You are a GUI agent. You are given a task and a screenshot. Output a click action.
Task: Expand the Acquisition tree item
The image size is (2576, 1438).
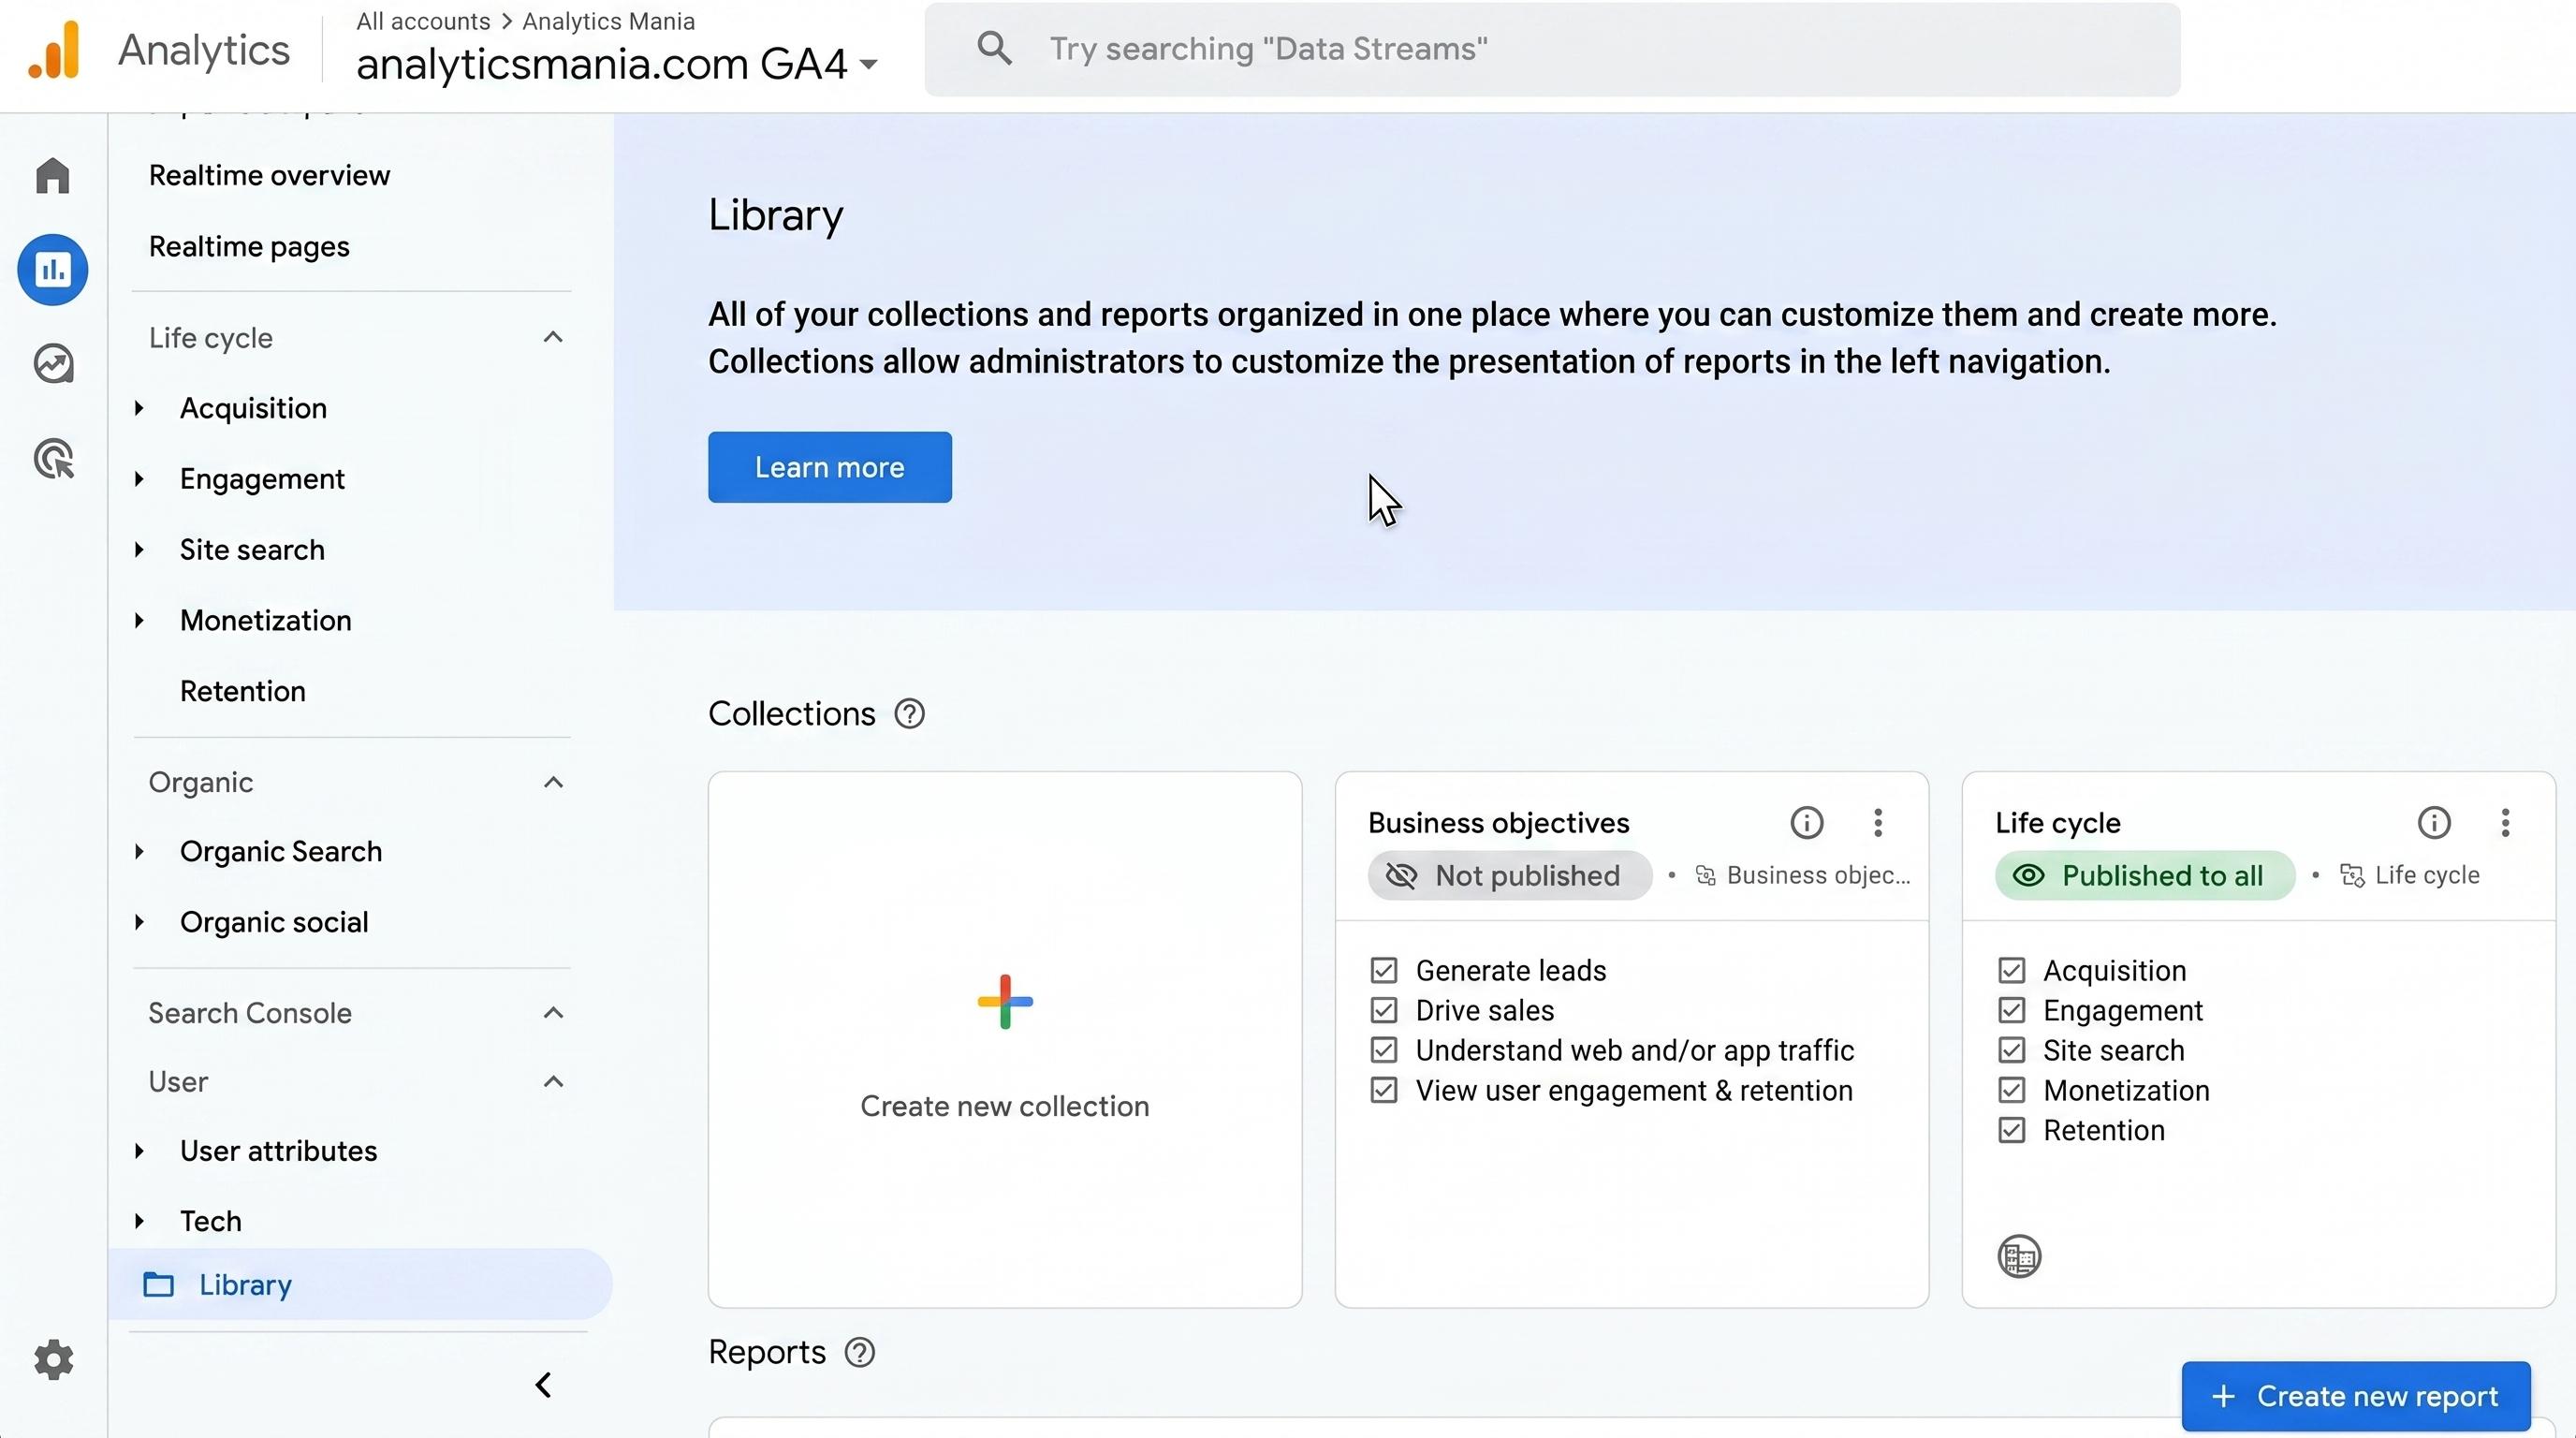(x=140, y=408)
